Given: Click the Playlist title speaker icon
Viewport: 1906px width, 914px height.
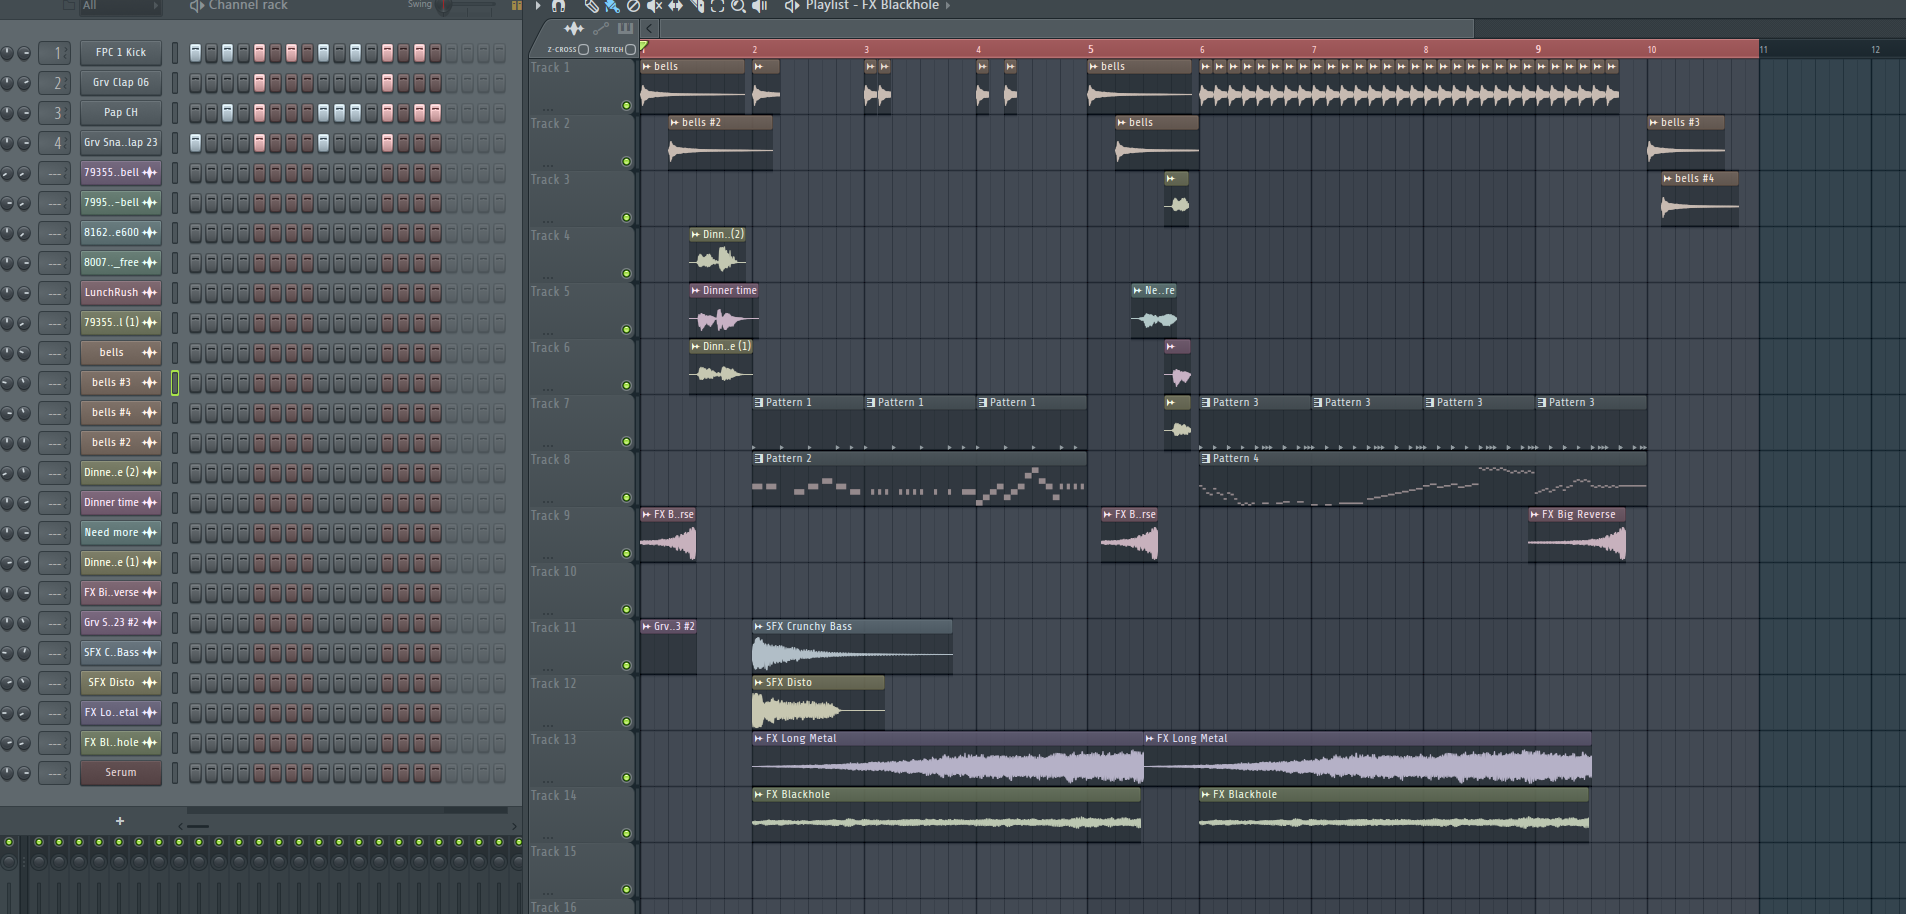Looking at the screenshot, I should tap(792, 6).
